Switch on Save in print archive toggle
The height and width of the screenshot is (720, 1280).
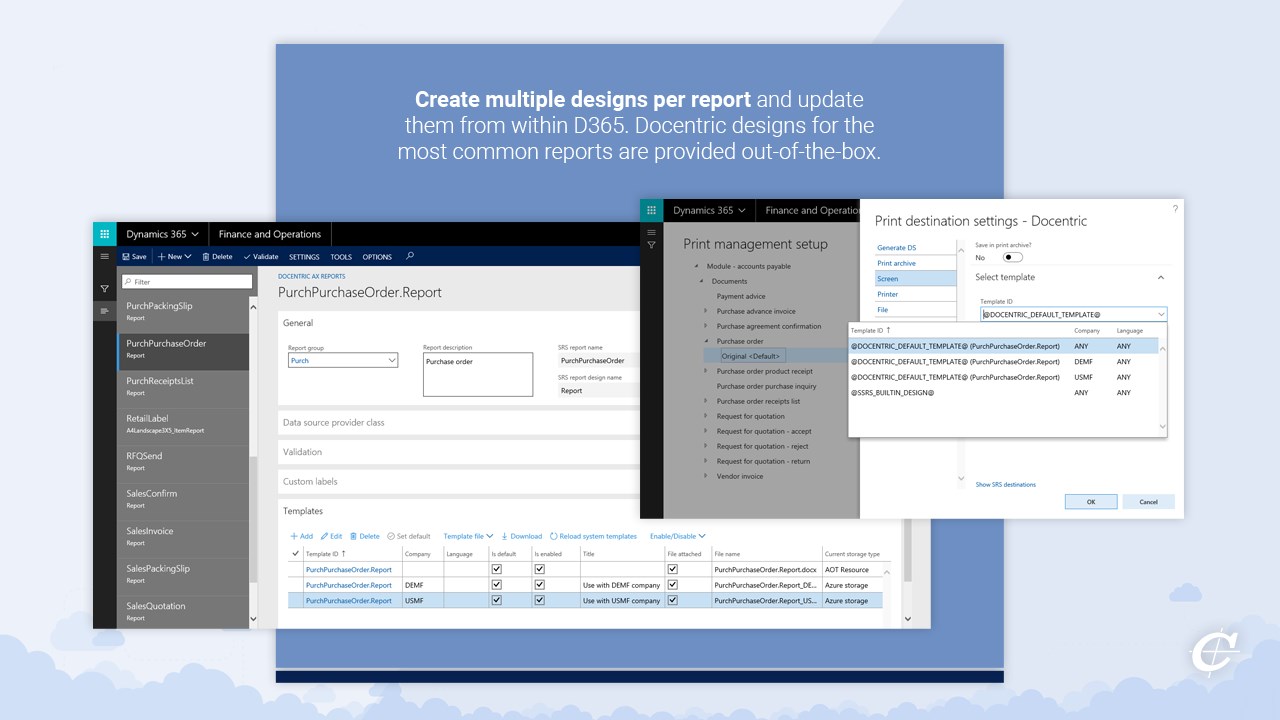point(1012,257)
